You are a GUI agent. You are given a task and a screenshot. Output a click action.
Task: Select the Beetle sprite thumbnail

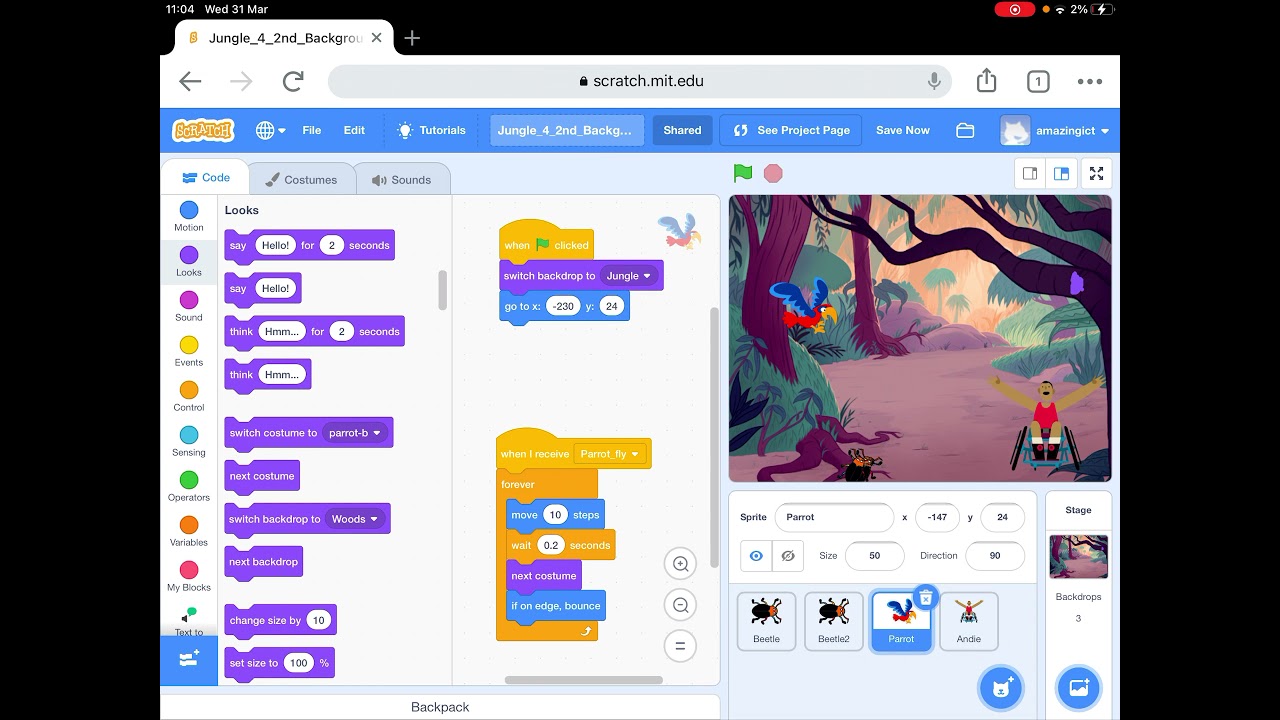coord(766,621)
